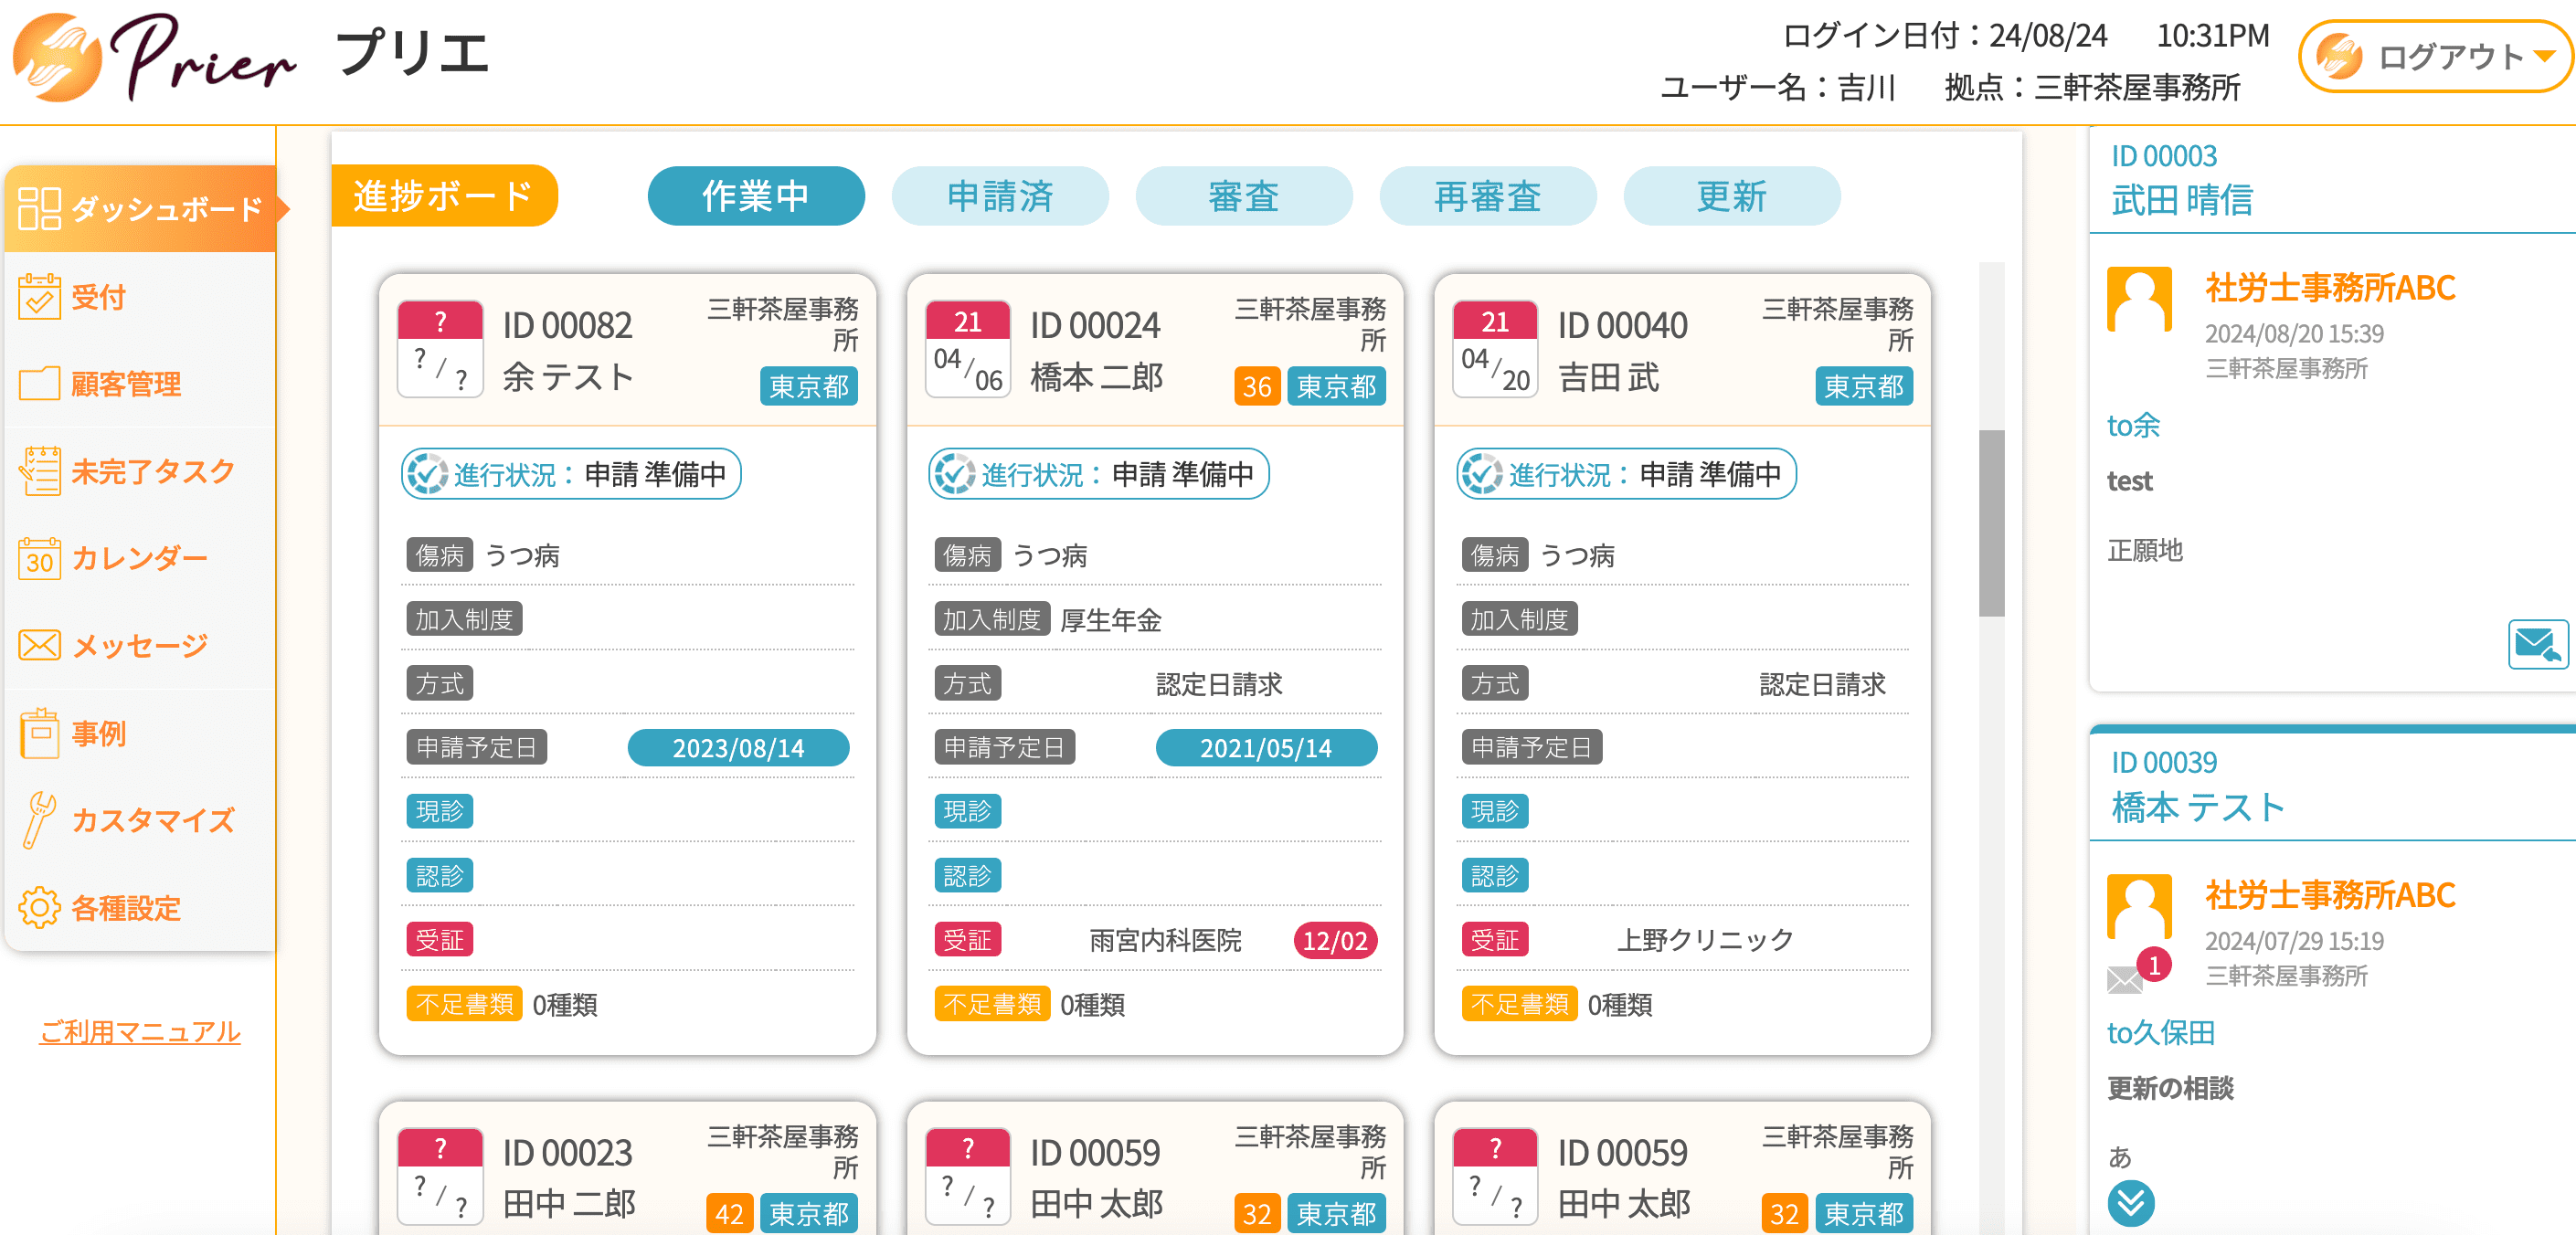Open the ログアウト dropdown
The width and height of the screenshot is (2576, 1235).
(x=2434, y=57)
